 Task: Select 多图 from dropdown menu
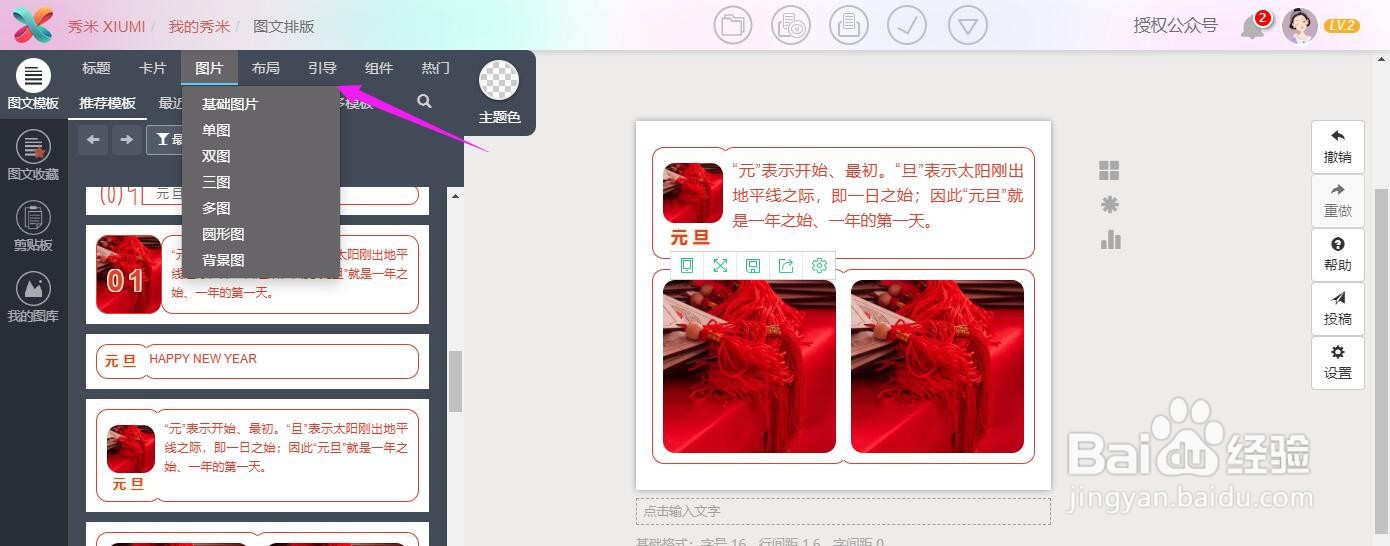point(216,208)
